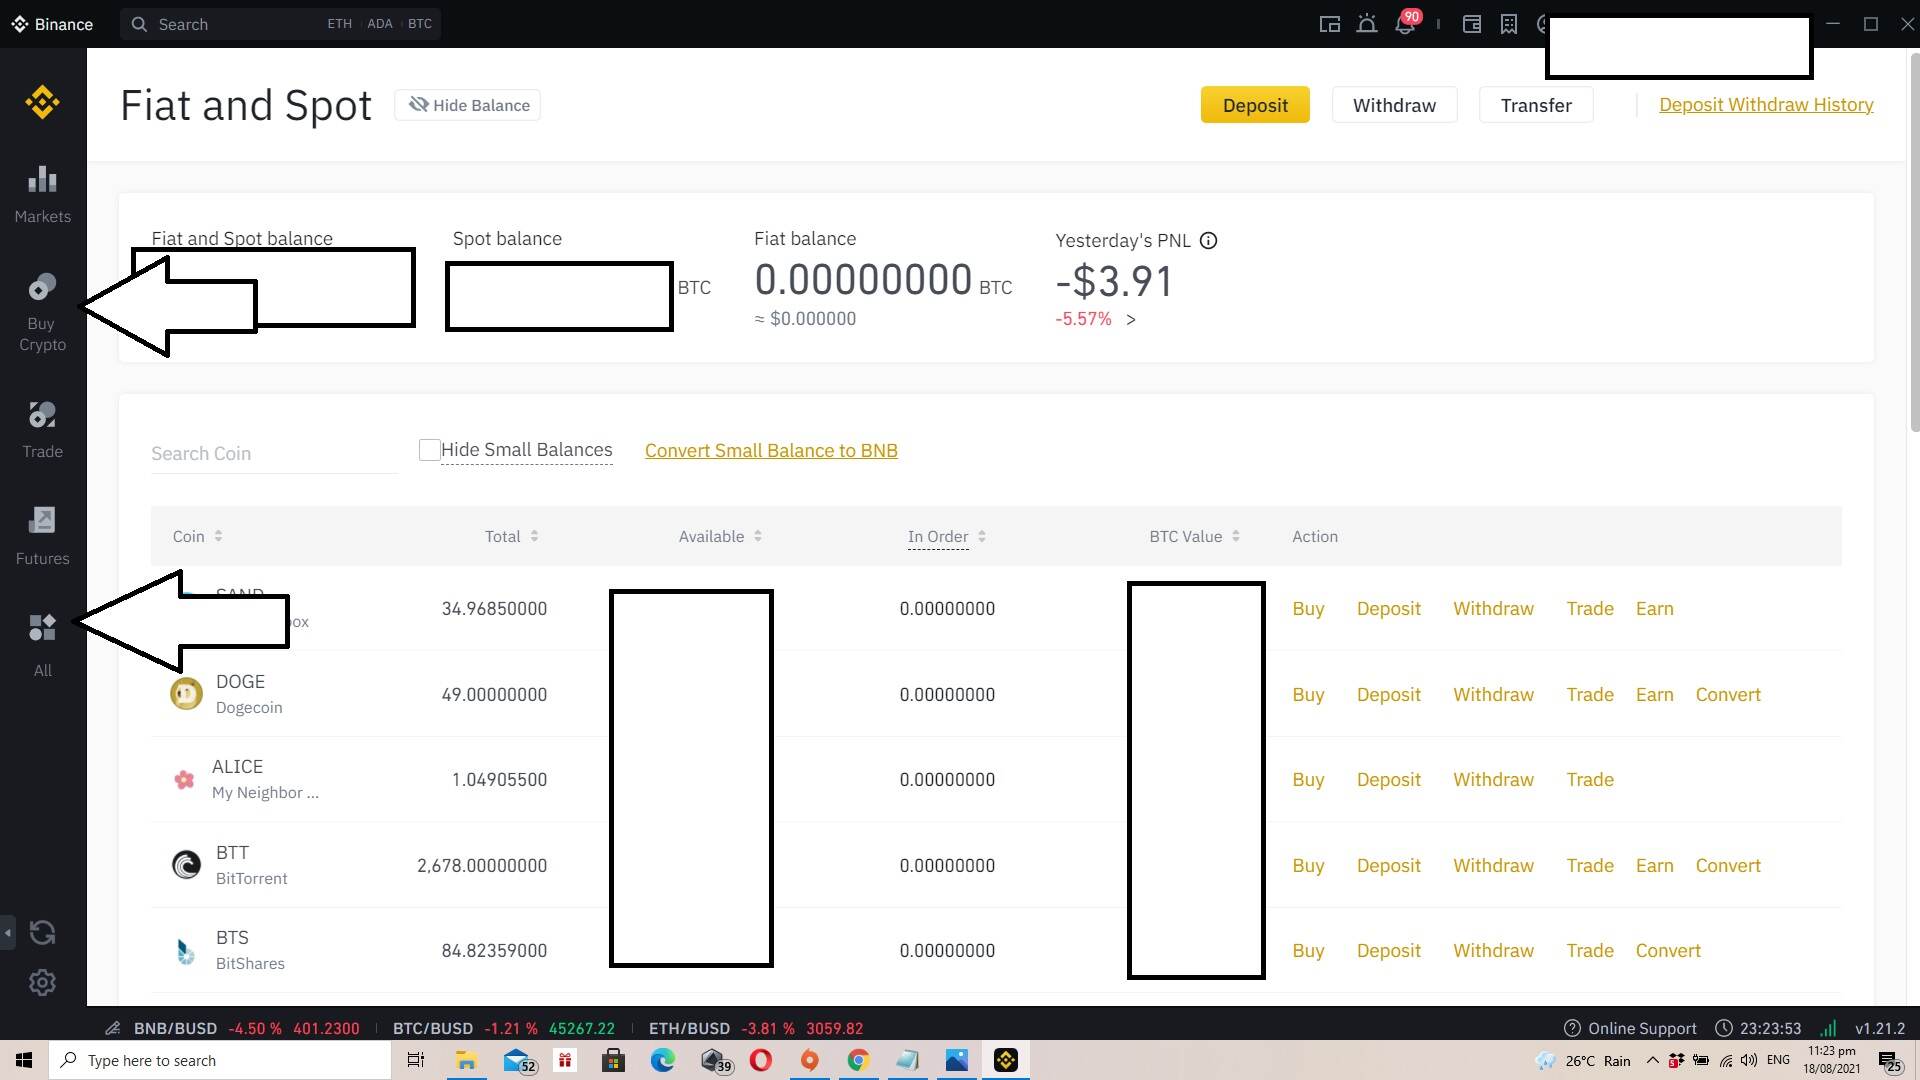Click Deposit in the SAND row
This screenshot has height=1080, width=1920.
point(1388,609)
